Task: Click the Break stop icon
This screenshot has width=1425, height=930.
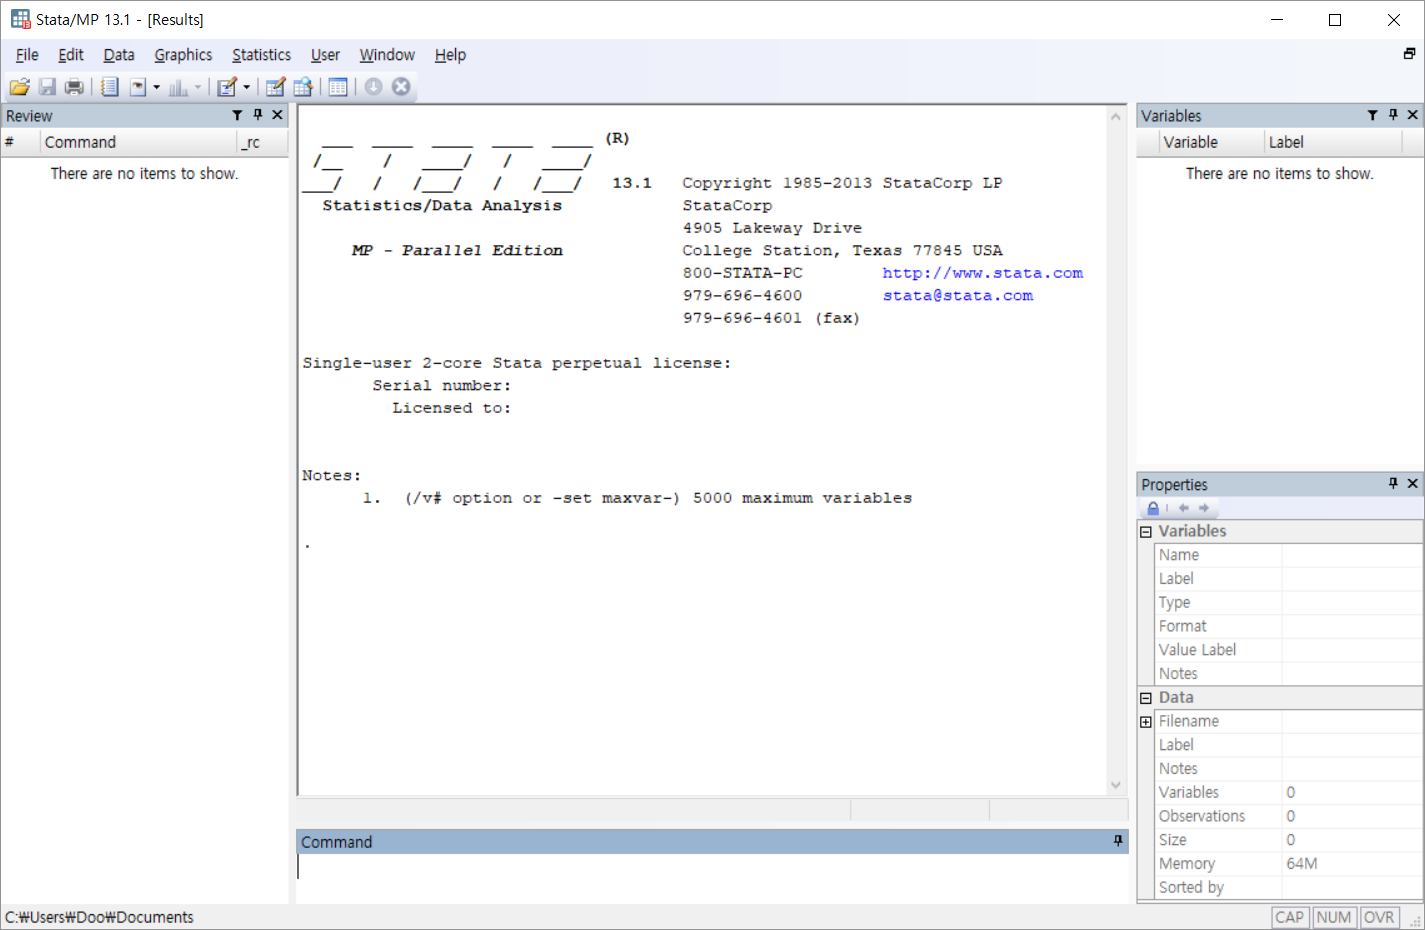Action: (x=401, y=87)
